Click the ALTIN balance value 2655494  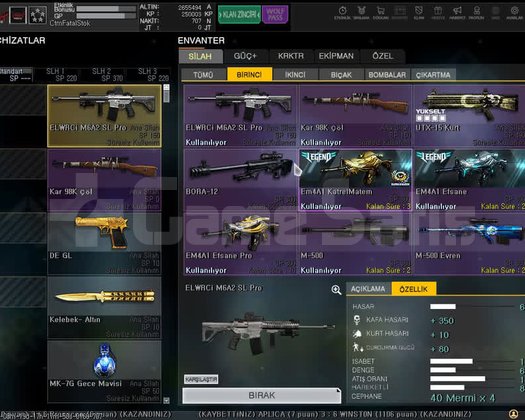coord(190,7)
